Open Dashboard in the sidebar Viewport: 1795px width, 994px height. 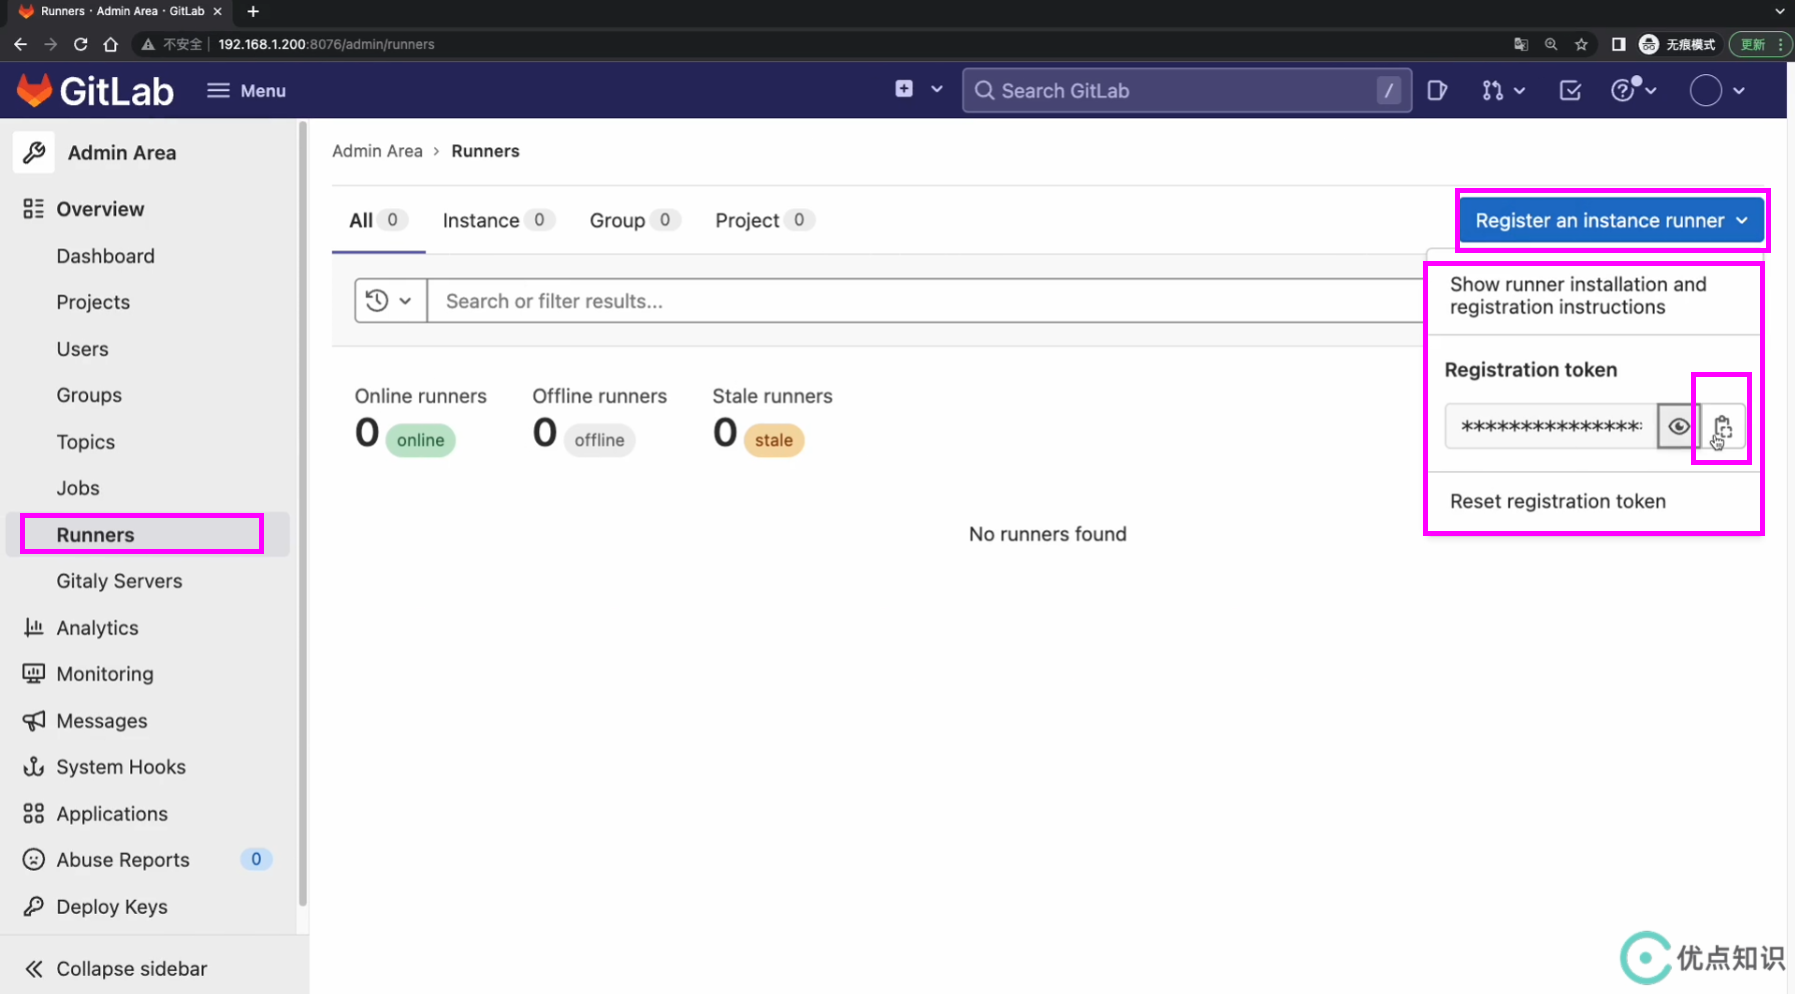[105, 256]
